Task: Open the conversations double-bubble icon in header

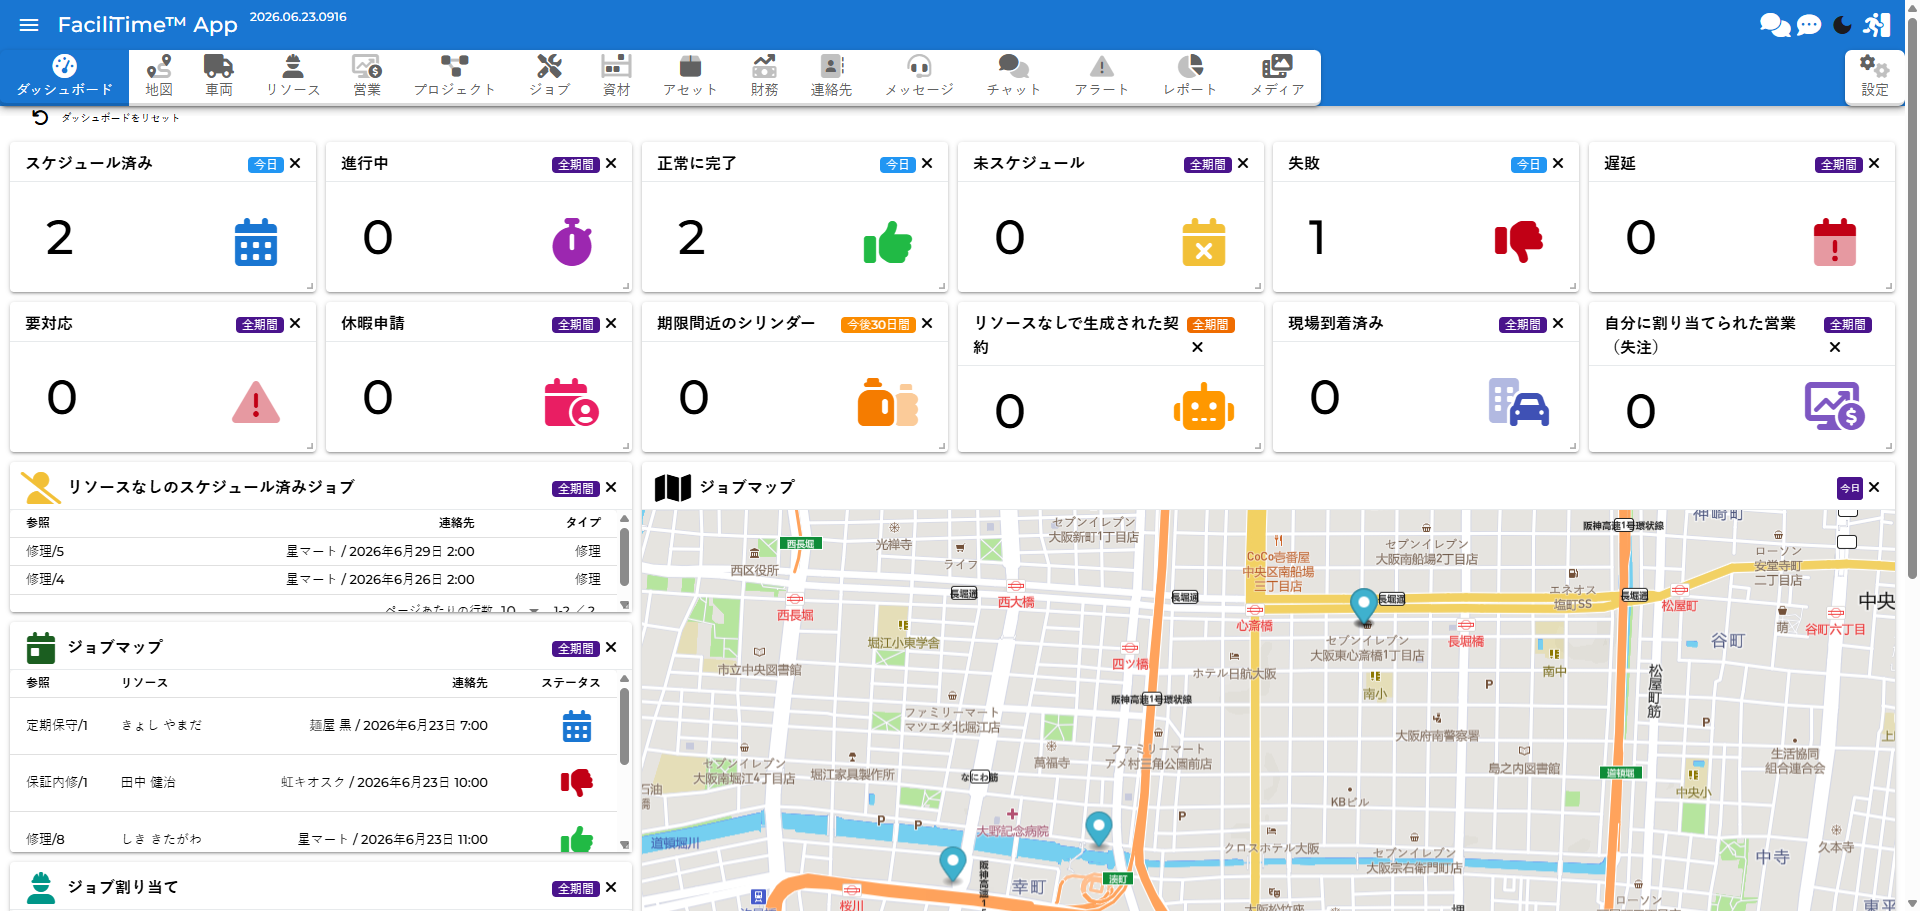Action: tap(1775, 25)
